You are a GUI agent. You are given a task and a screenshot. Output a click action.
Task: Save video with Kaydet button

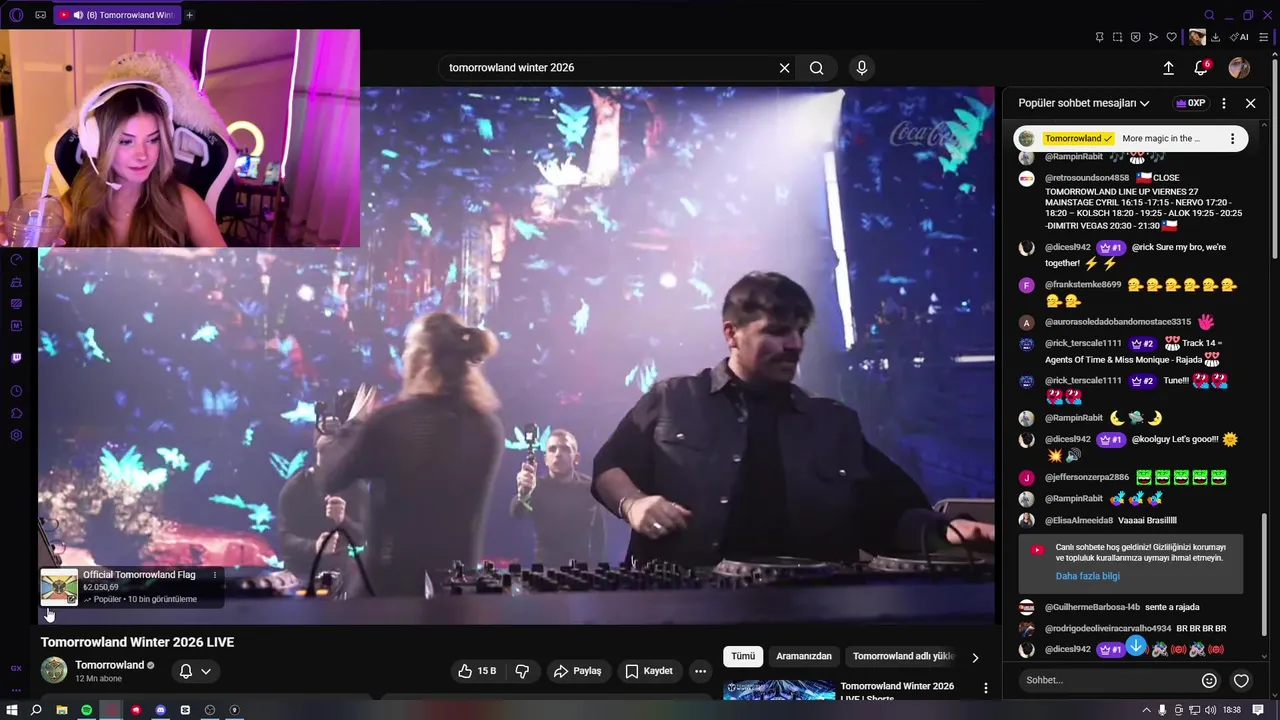(x=649, y=671)
